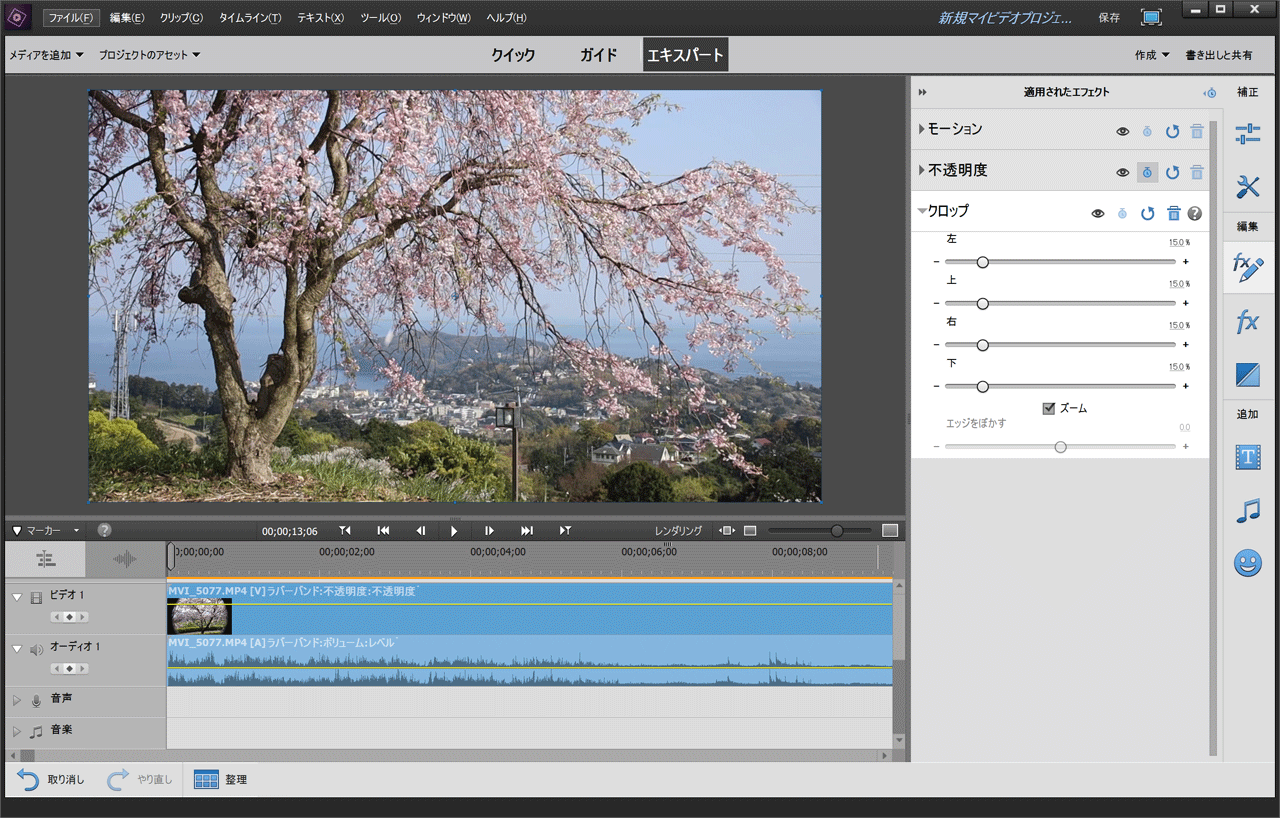The image size is (1280, 818).
Task: Open the マーカー dropdown
Action: (x=46, y=530)
